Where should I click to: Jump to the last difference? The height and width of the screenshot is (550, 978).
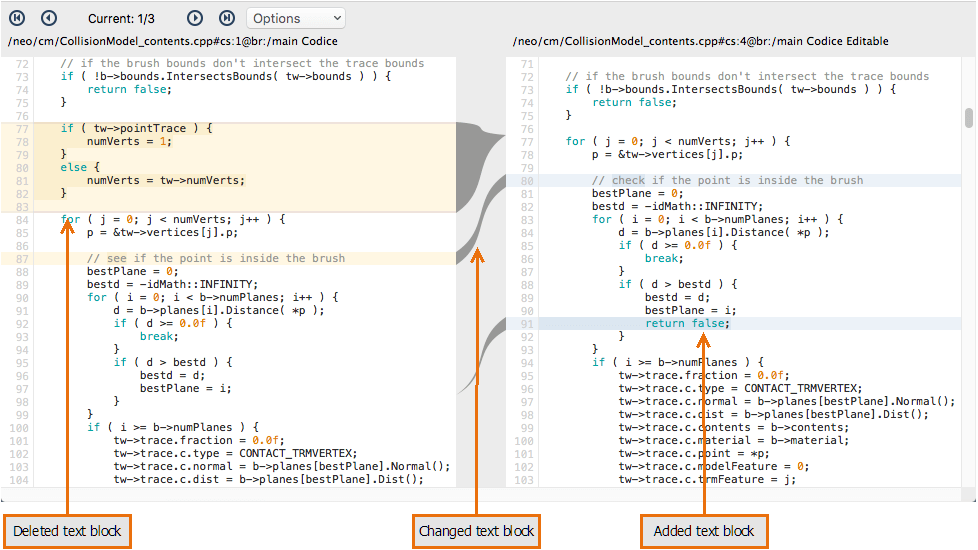pos(227,18)
